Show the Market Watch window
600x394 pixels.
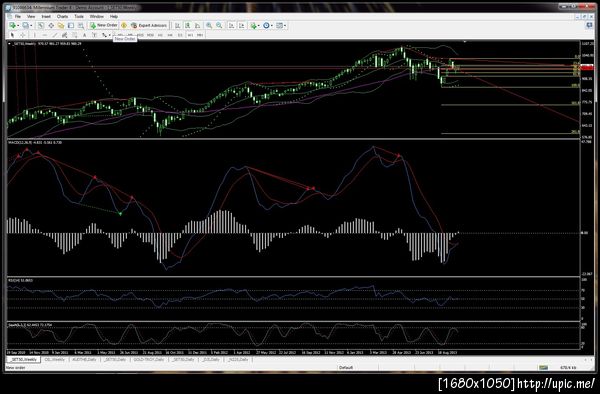coord(41,25)
